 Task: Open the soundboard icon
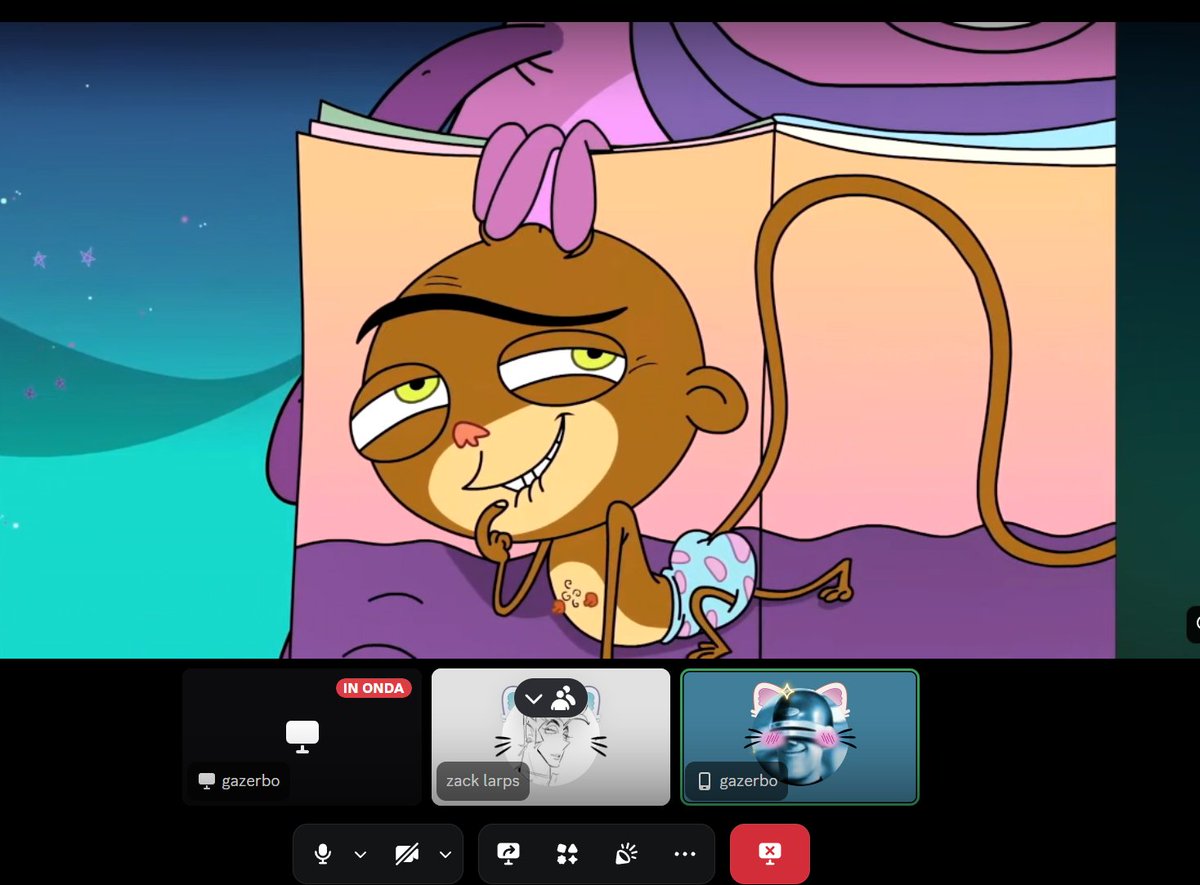click(626, 854)
